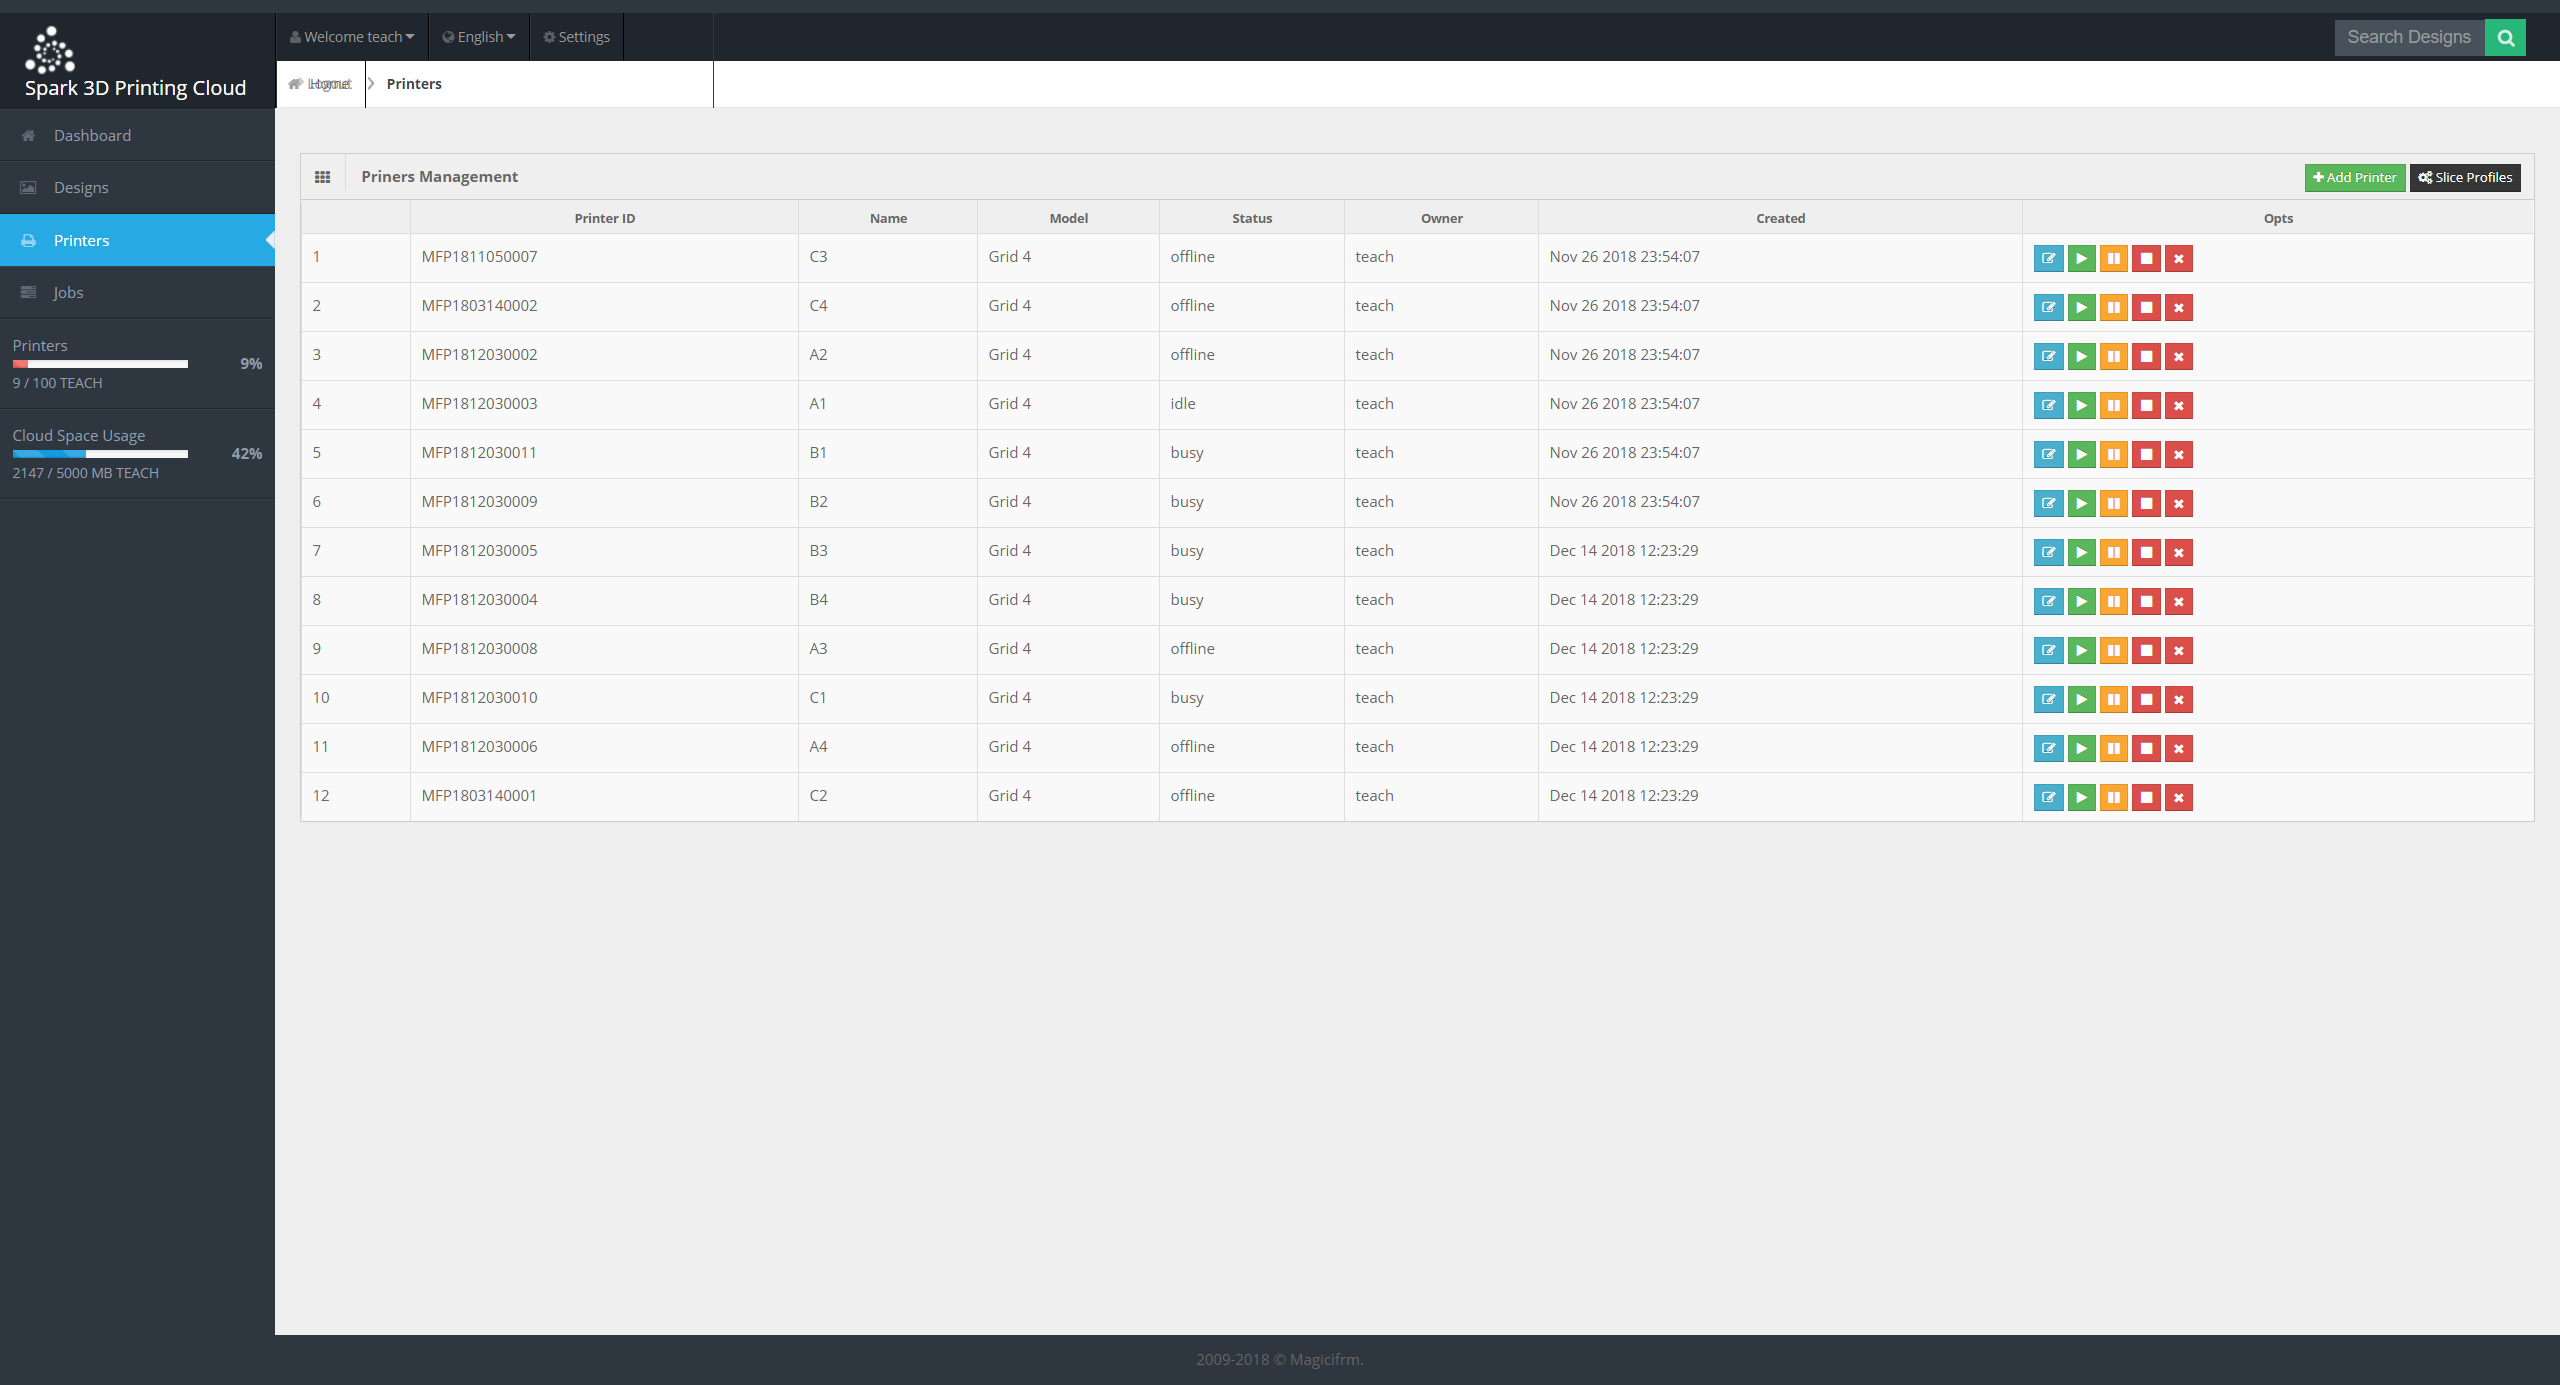Open the English language dropdown
2560x1385 pixels.
[x=479, y=37]
